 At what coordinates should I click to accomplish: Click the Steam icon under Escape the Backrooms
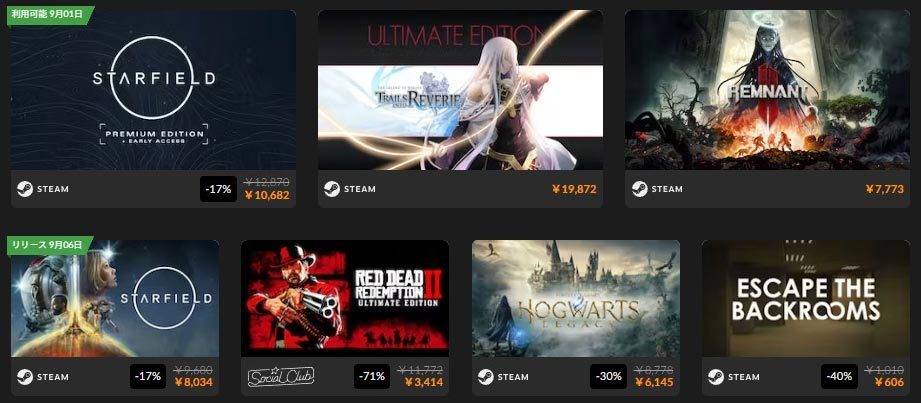(716, 377)
